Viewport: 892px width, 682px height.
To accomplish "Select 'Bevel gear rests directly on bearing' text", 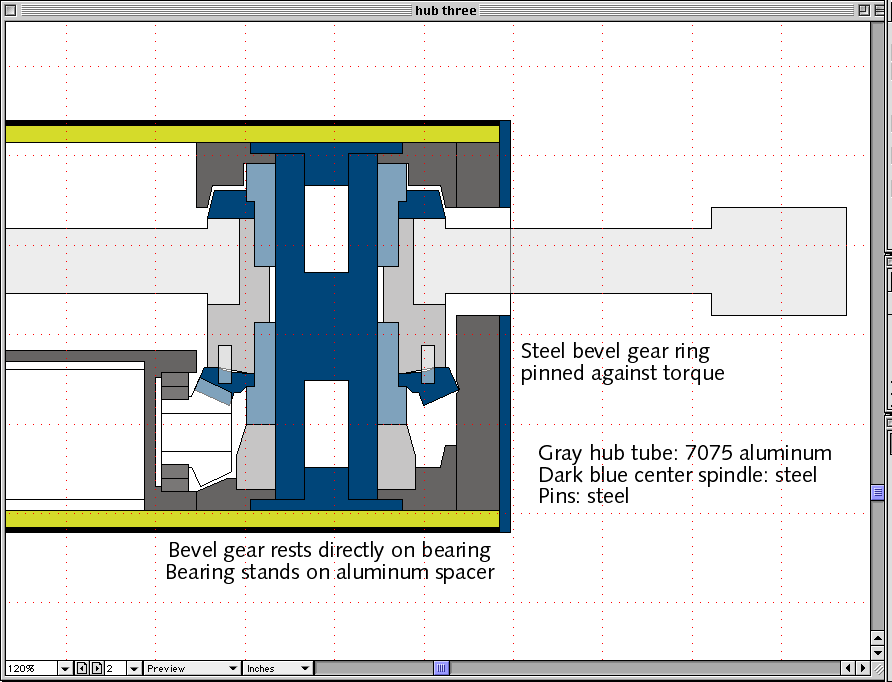I will 330,550.
